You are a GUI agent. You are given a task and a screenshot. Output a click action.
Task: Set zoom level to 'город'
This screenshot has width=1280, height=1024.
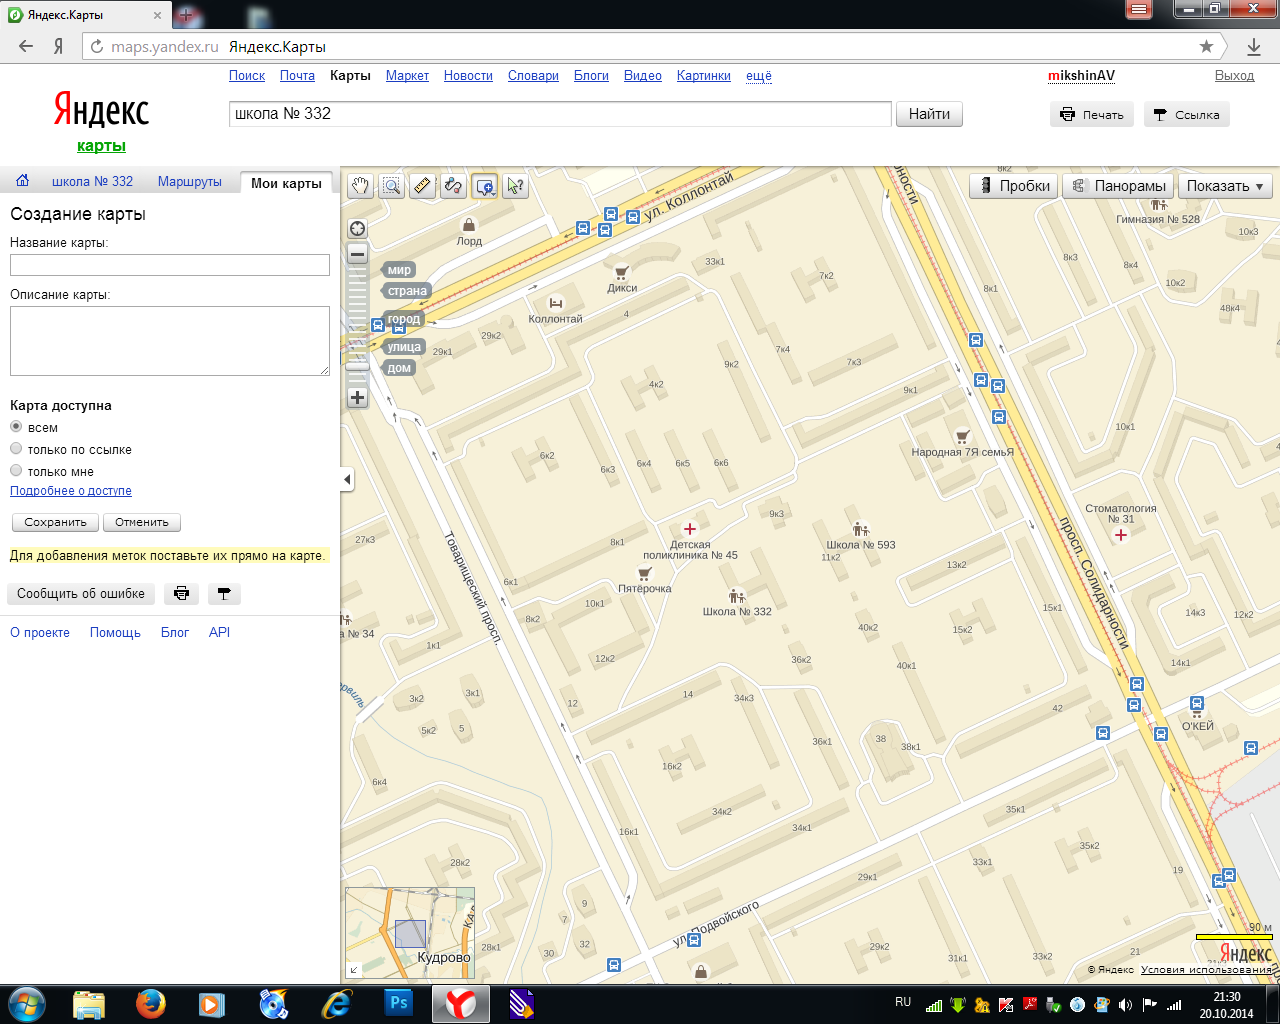point(404,319)
